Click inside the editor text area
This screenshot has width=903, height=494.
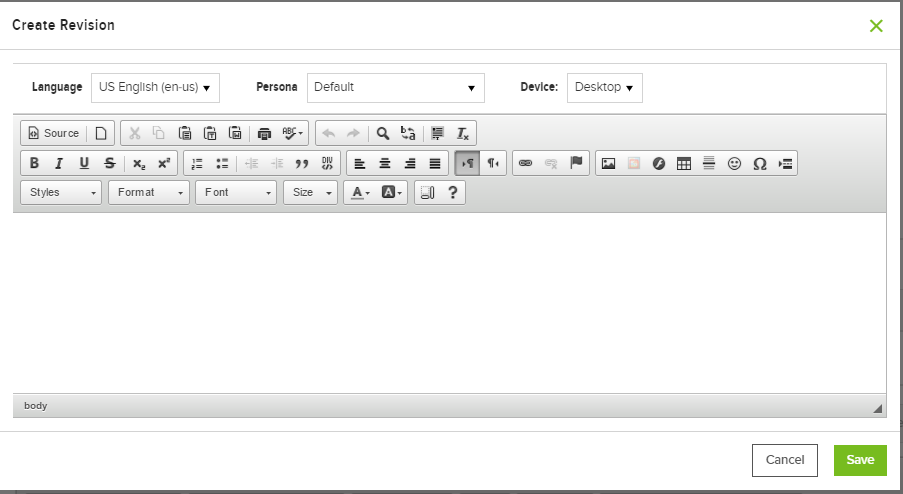click(x=449, y=303)
